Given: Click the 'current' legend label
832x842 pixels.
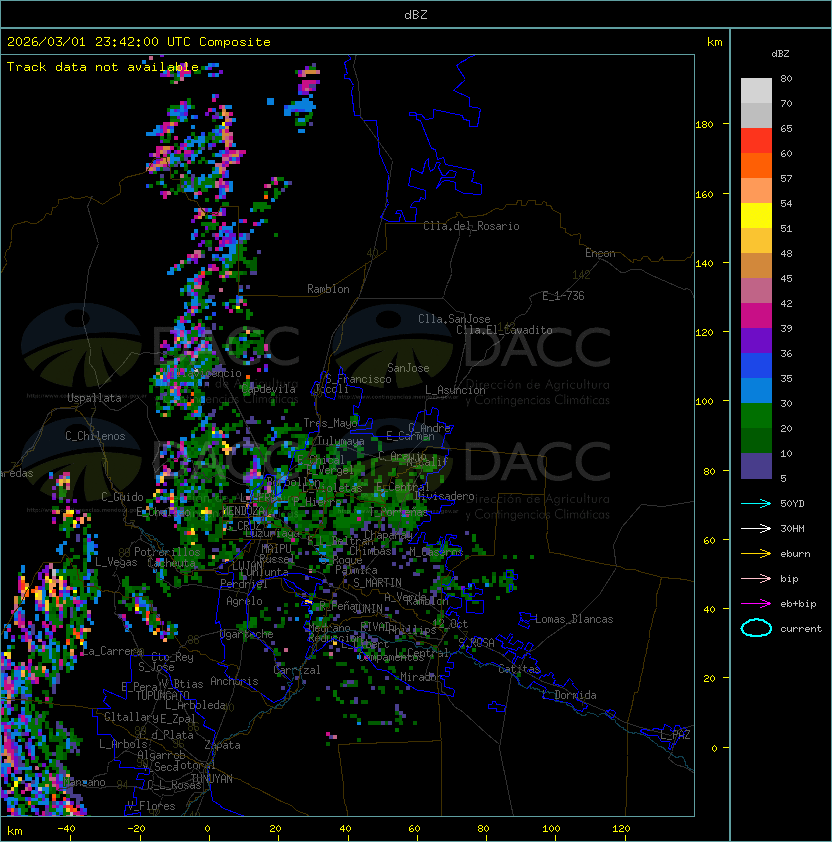Looking at the screenshot, I should pyautogui.click(x=801, y=629).
